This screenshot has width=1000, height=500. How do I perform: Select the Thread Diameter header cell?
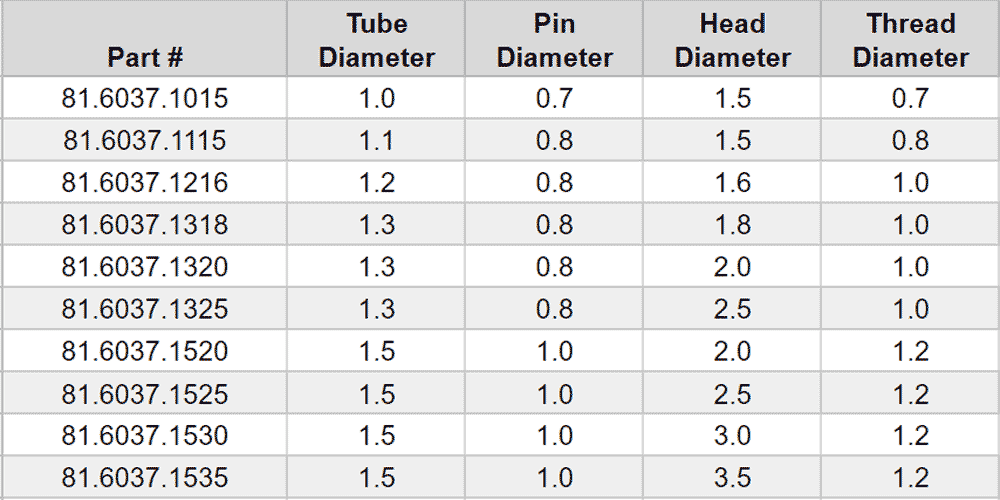910,39
